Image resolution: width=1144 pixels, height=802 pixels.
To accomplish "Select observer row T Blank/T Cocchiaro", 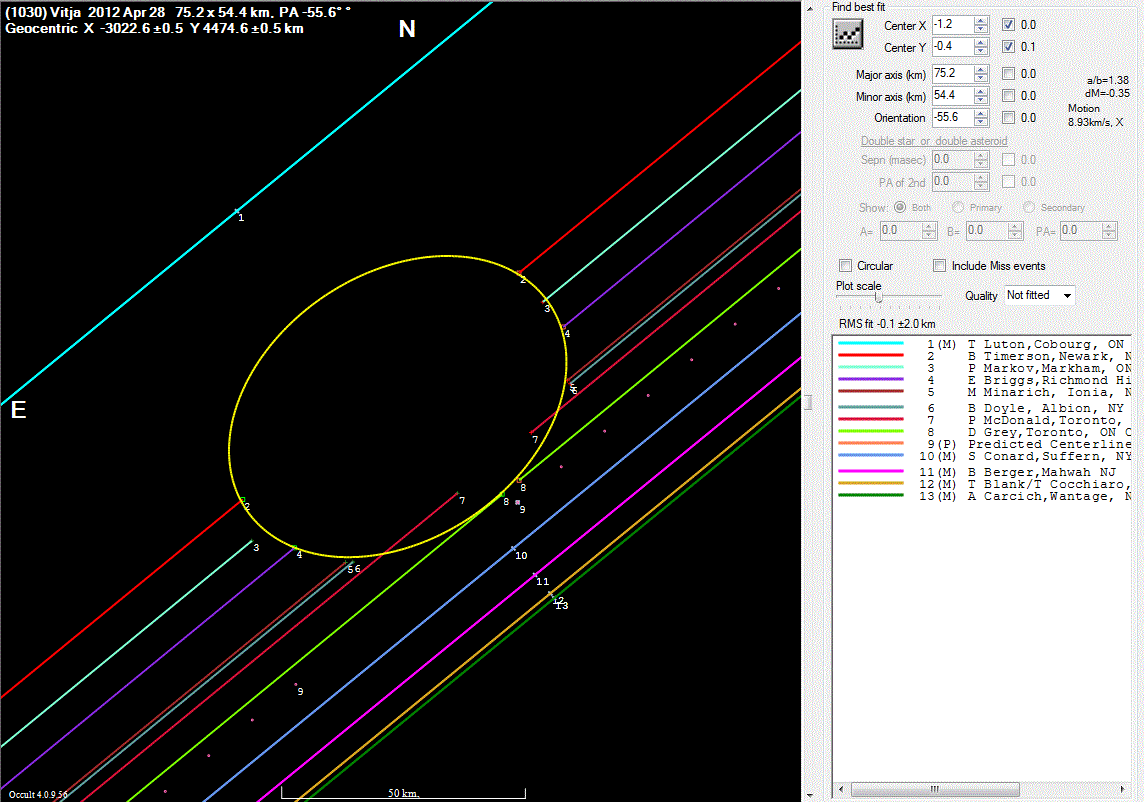I will tap(983, 484).
